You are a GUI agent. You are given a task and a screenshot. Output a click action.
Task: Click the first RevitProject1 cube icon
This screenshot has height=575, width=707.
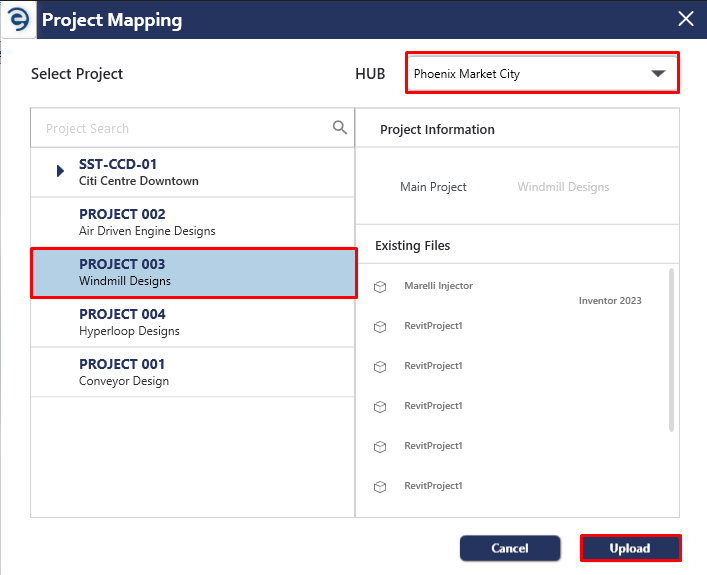point(380,327)
